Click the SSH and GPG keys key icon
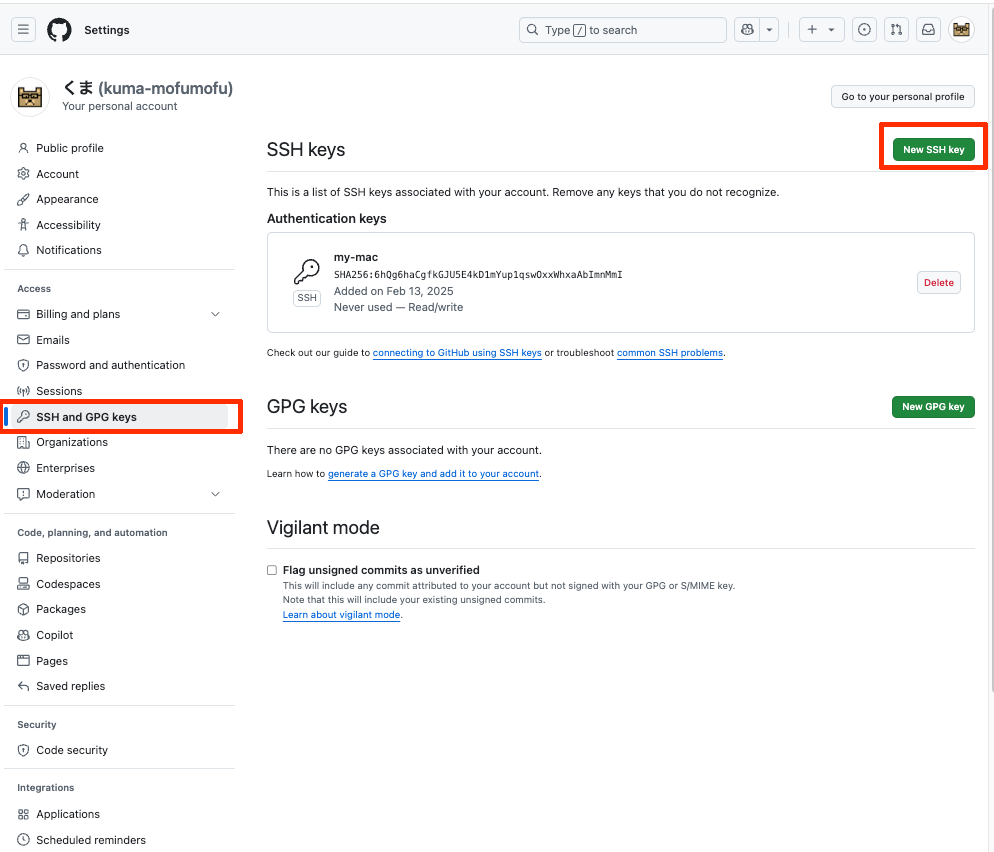 pyautogui.click(x=23, y=416)
